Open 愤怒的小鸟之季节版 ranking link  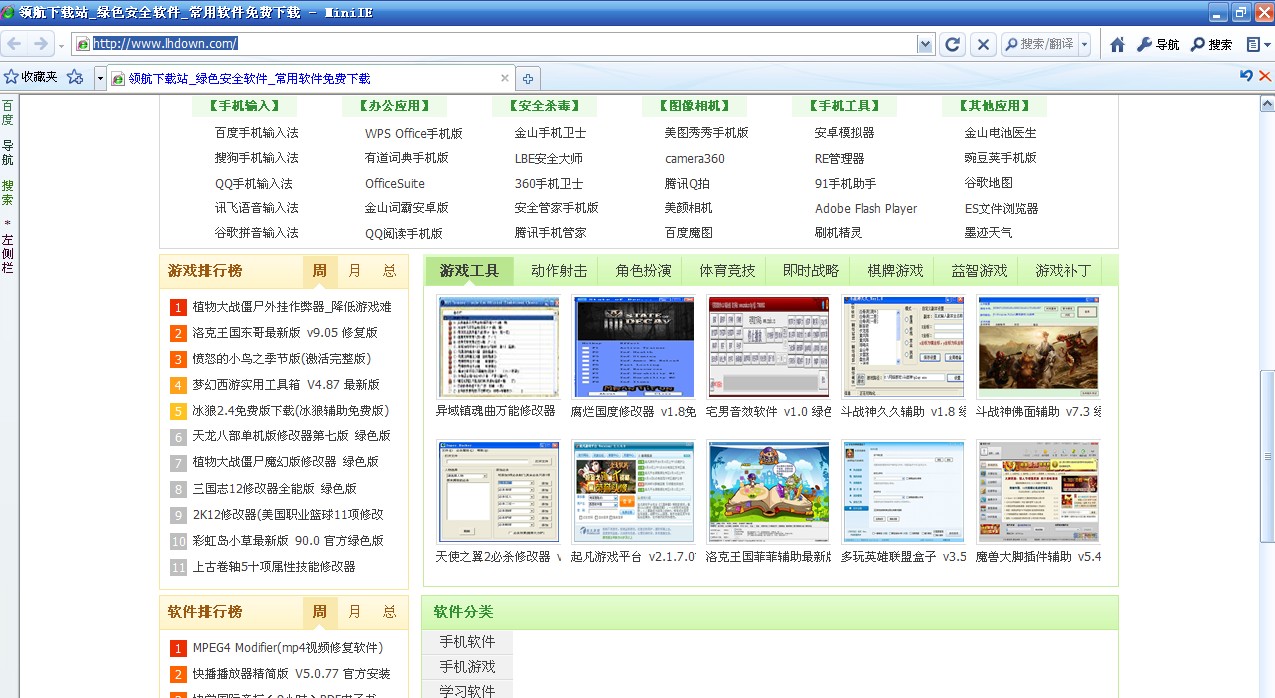(281, 359)
